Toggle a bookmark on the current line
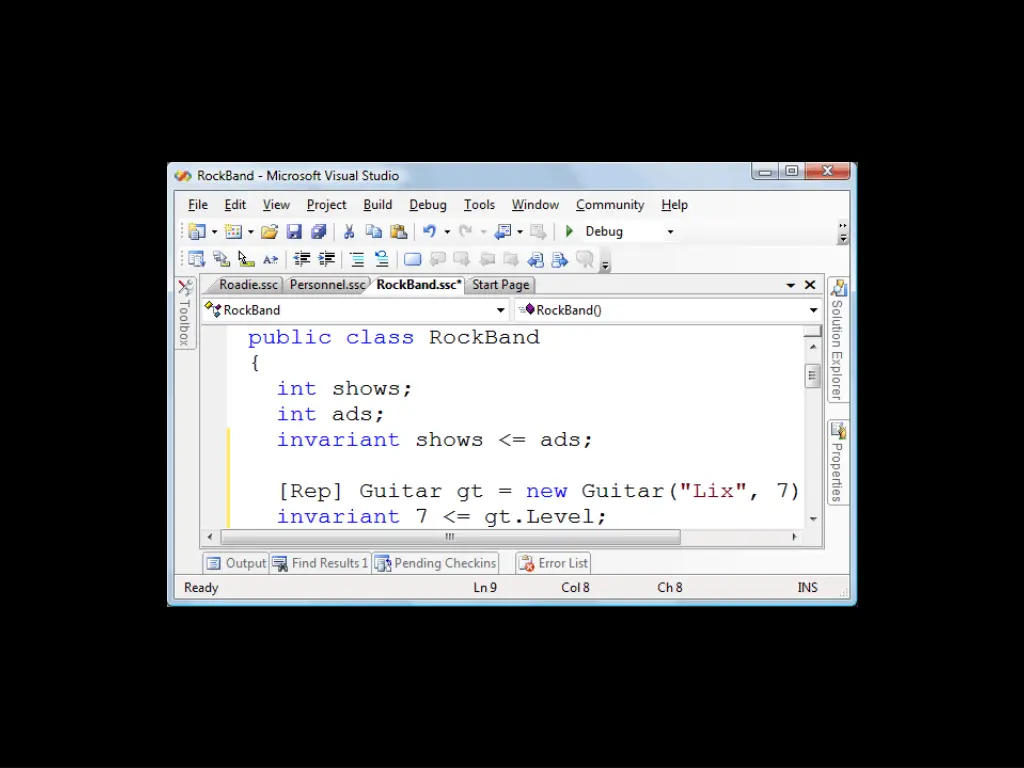The height and width of the screenshot is (768, 1024). click(412, 259)
